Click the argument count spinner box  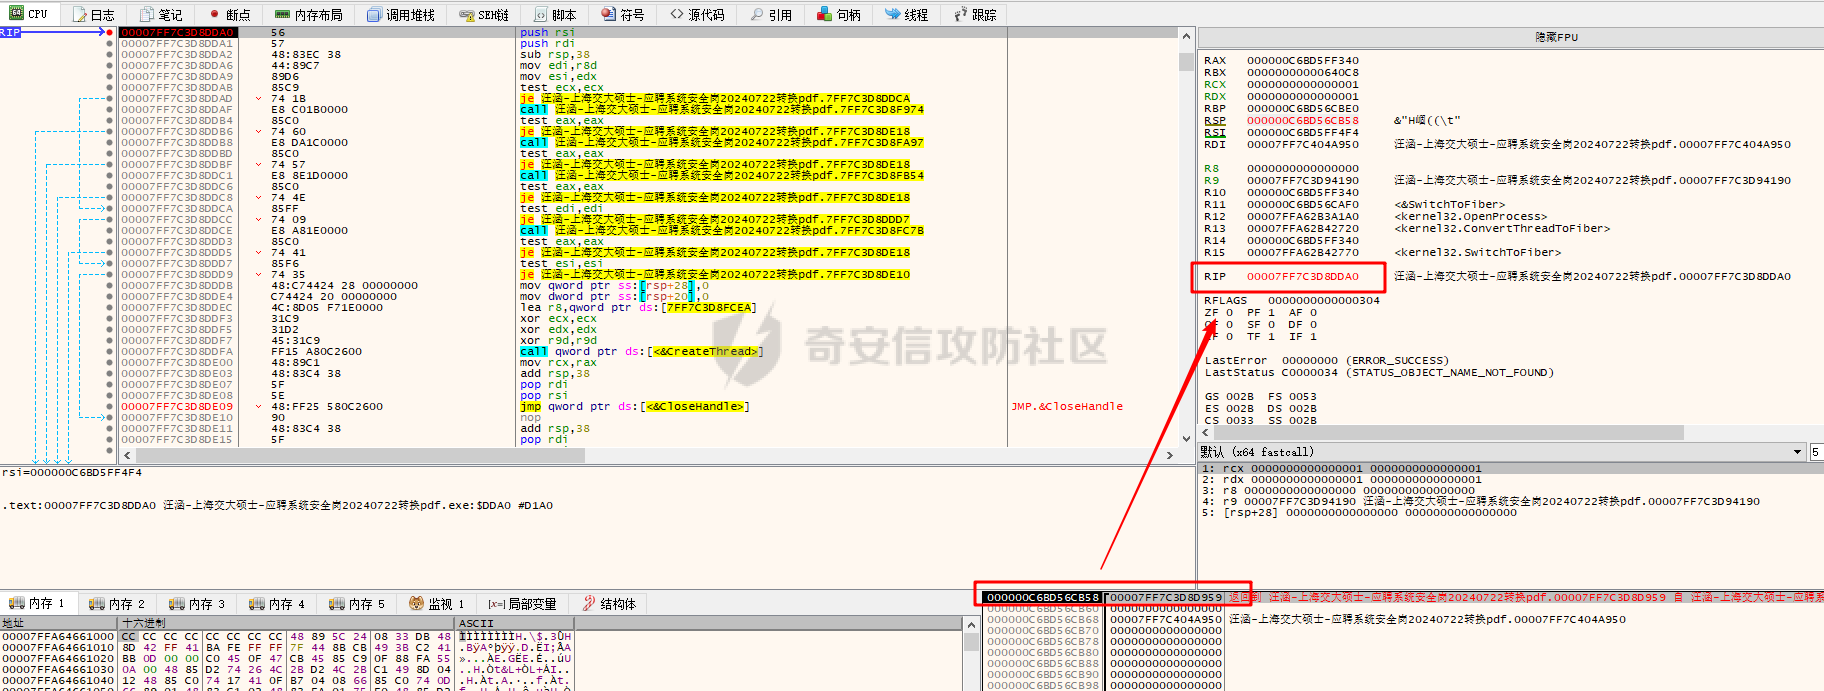click(1816, 452)
